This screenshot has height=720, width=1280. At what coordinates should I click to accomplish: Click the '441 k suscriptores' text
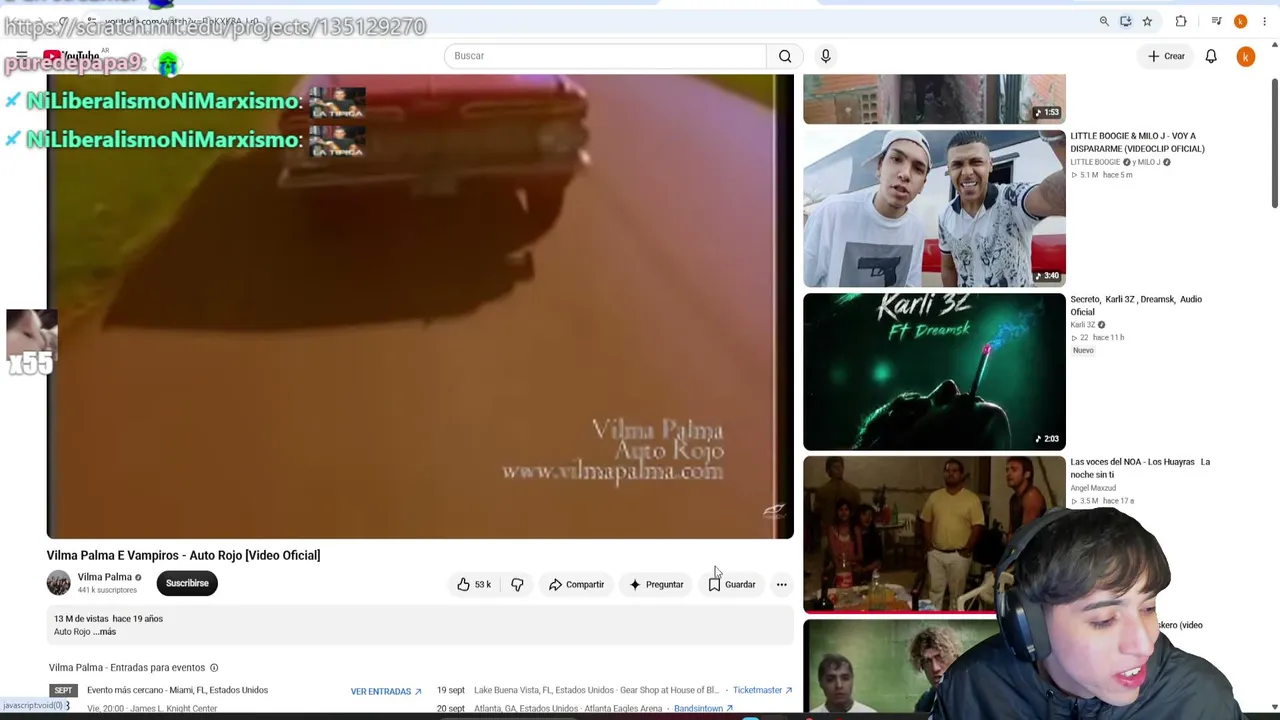107,590
